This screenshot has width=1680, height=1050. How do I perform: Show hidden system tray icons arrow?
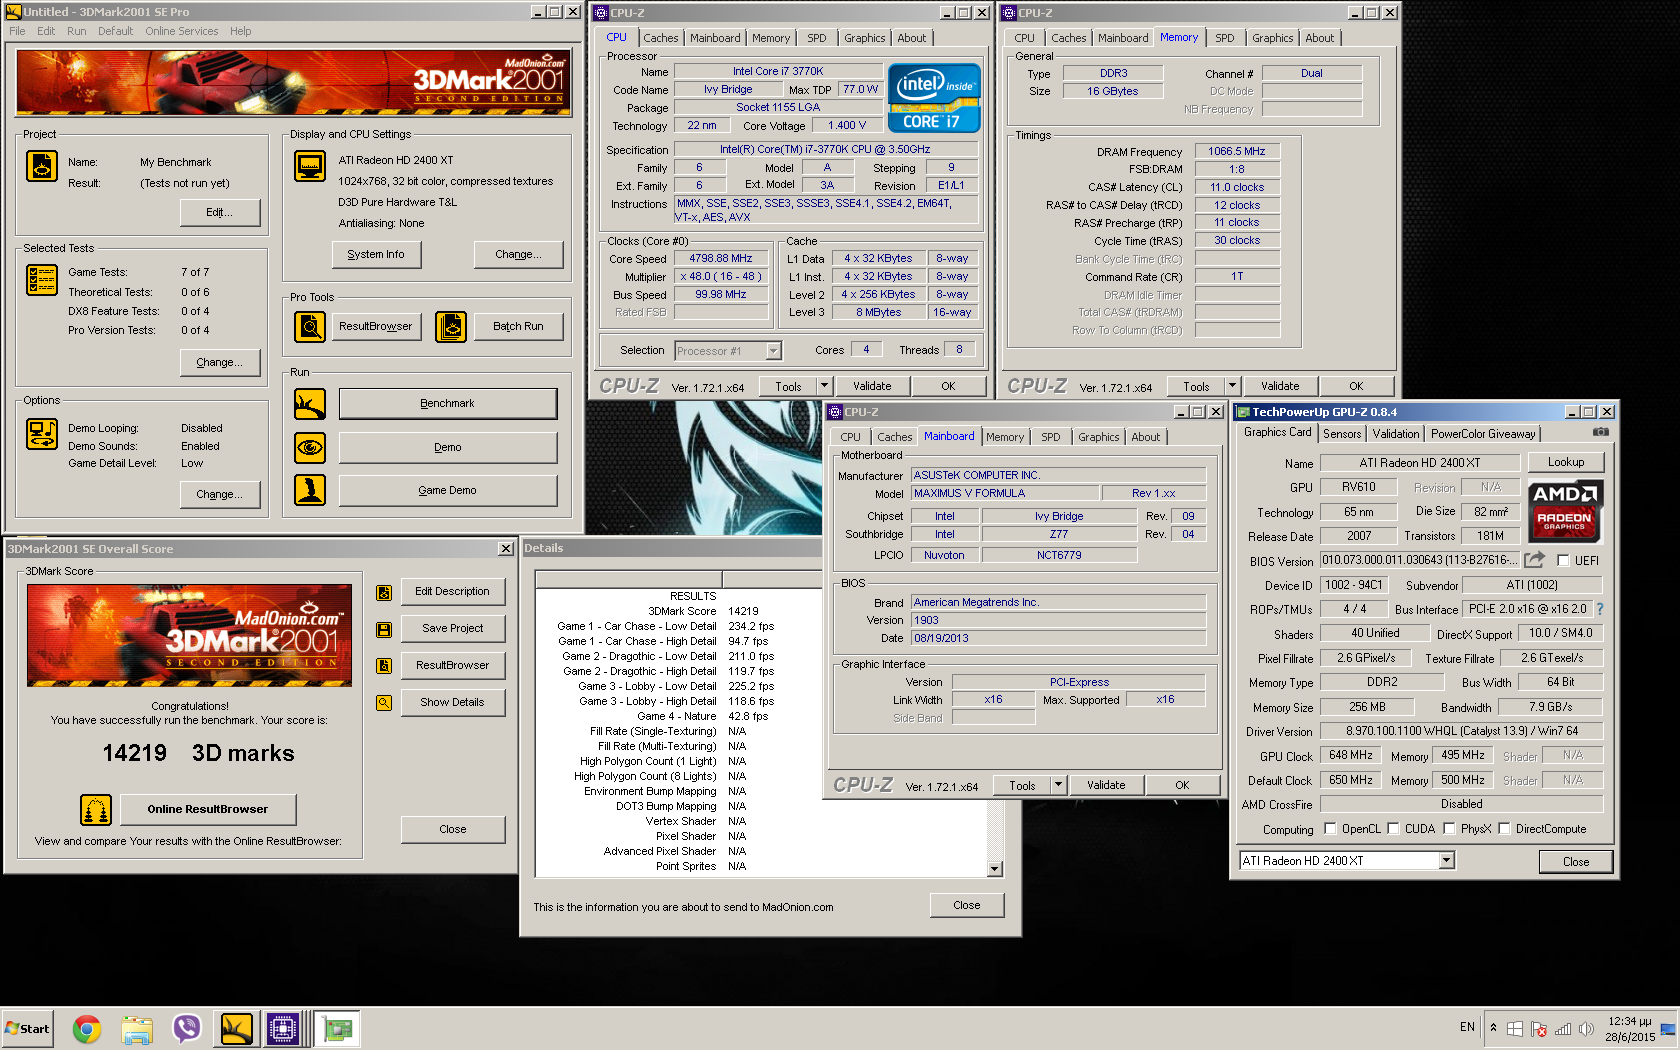tap(1493, 1027)
